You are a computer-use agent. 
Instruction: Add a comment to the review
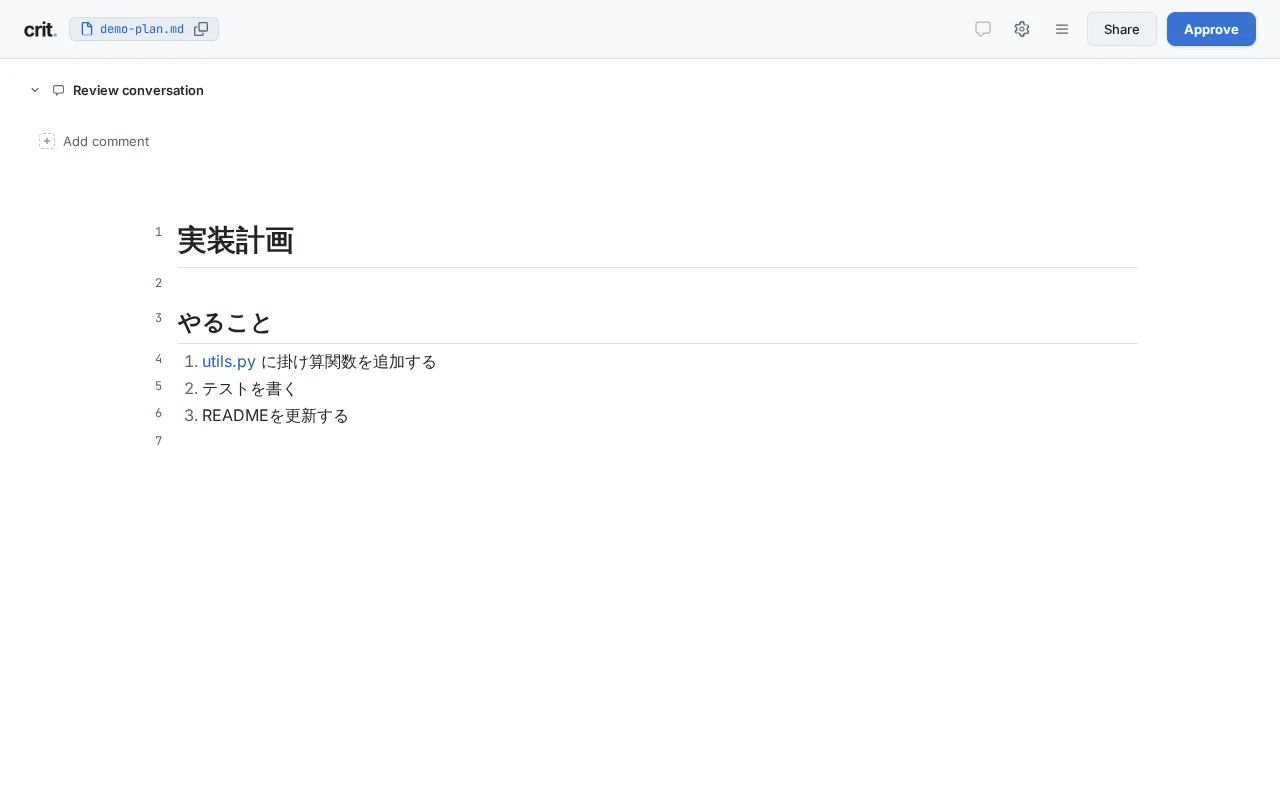point(94,141)
